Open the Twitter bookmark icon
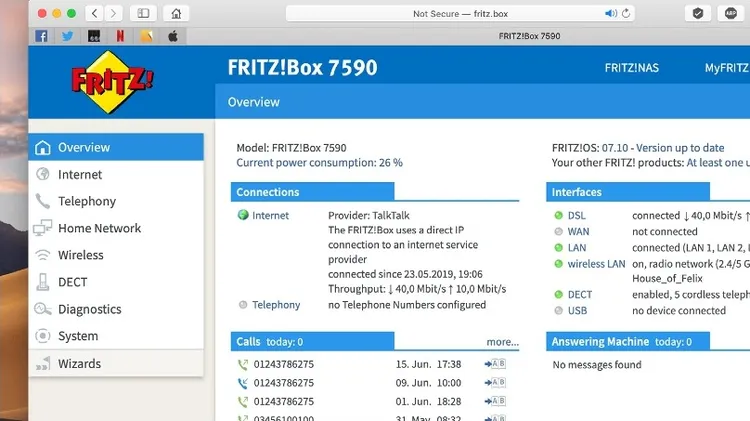Image resolution: width=750 pixels, height=421 pixels. (x=67, y=36)
